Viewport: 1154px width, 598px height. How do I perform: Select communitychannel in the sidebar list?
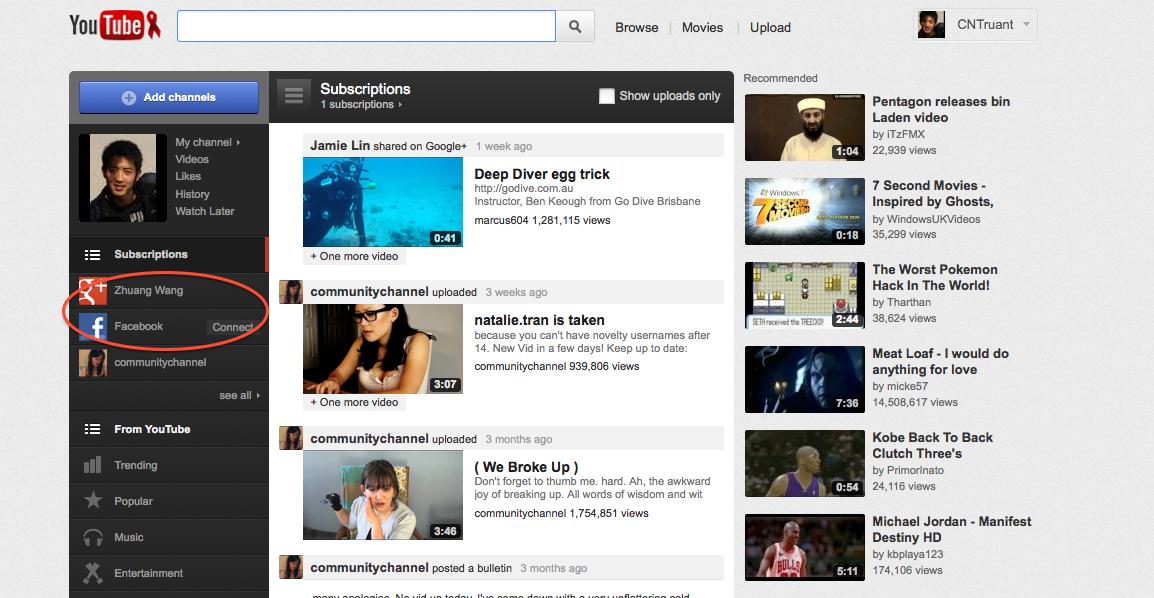[169, 363]
